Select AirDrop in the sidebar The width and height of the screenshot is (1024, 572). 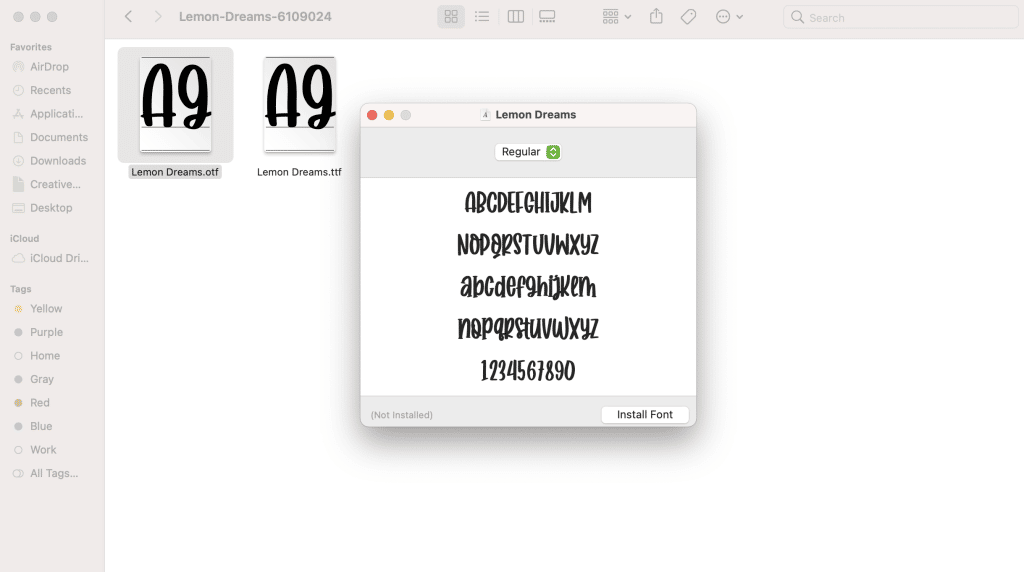(51, 67)
